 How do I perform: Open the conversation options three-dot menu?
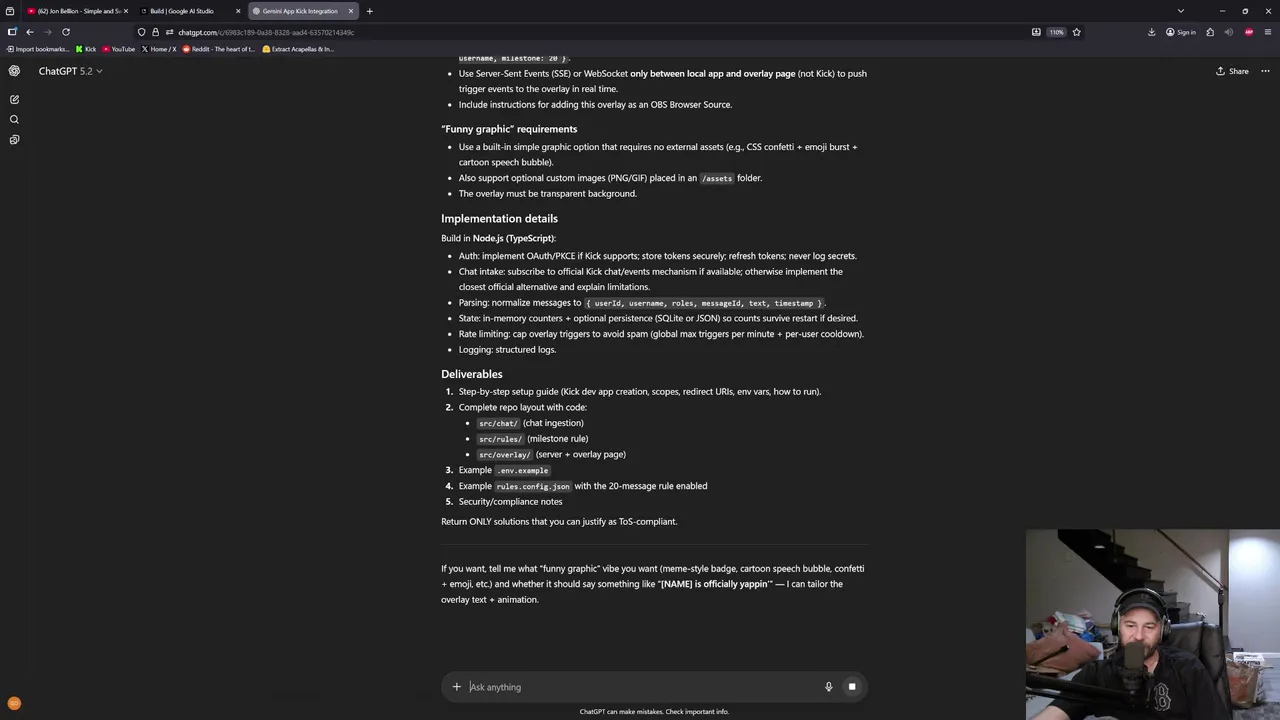(x=1265, y=71)
